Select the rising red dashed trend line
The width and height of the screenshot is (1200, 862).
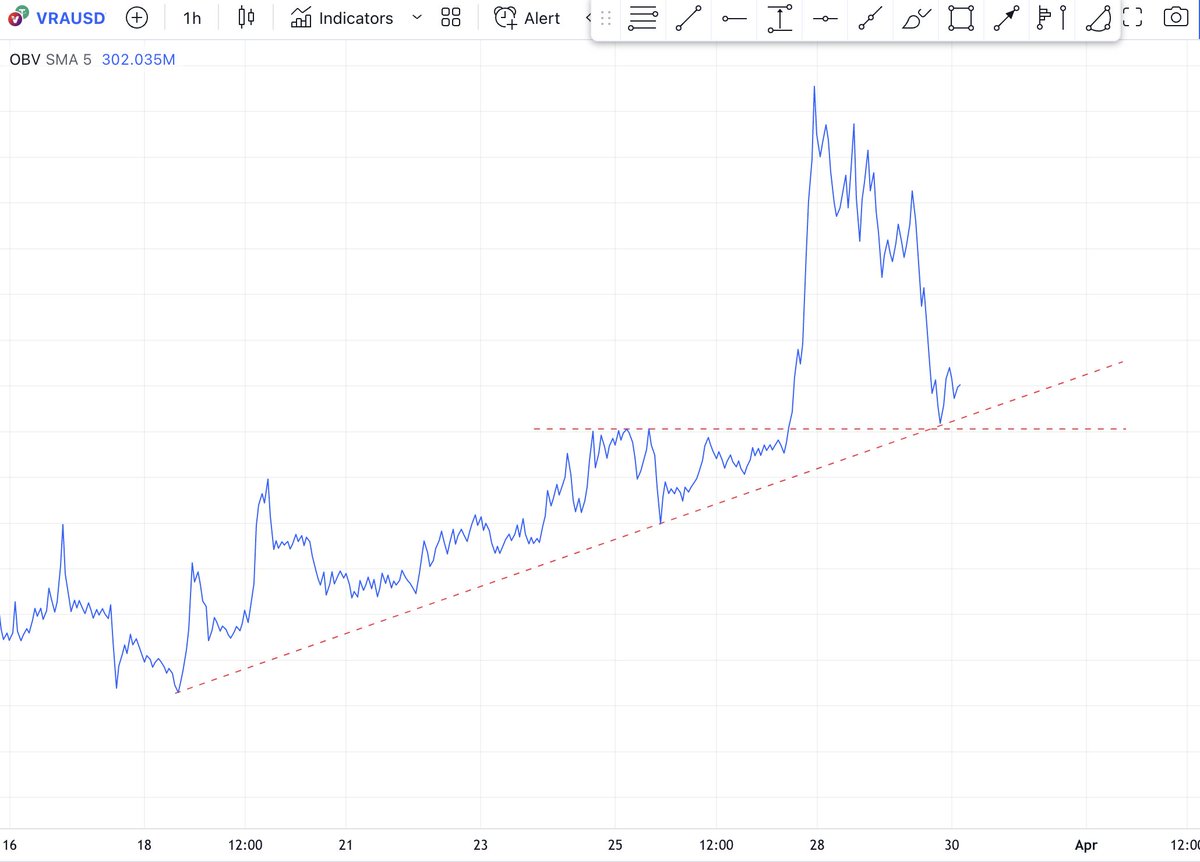(650, 526)
